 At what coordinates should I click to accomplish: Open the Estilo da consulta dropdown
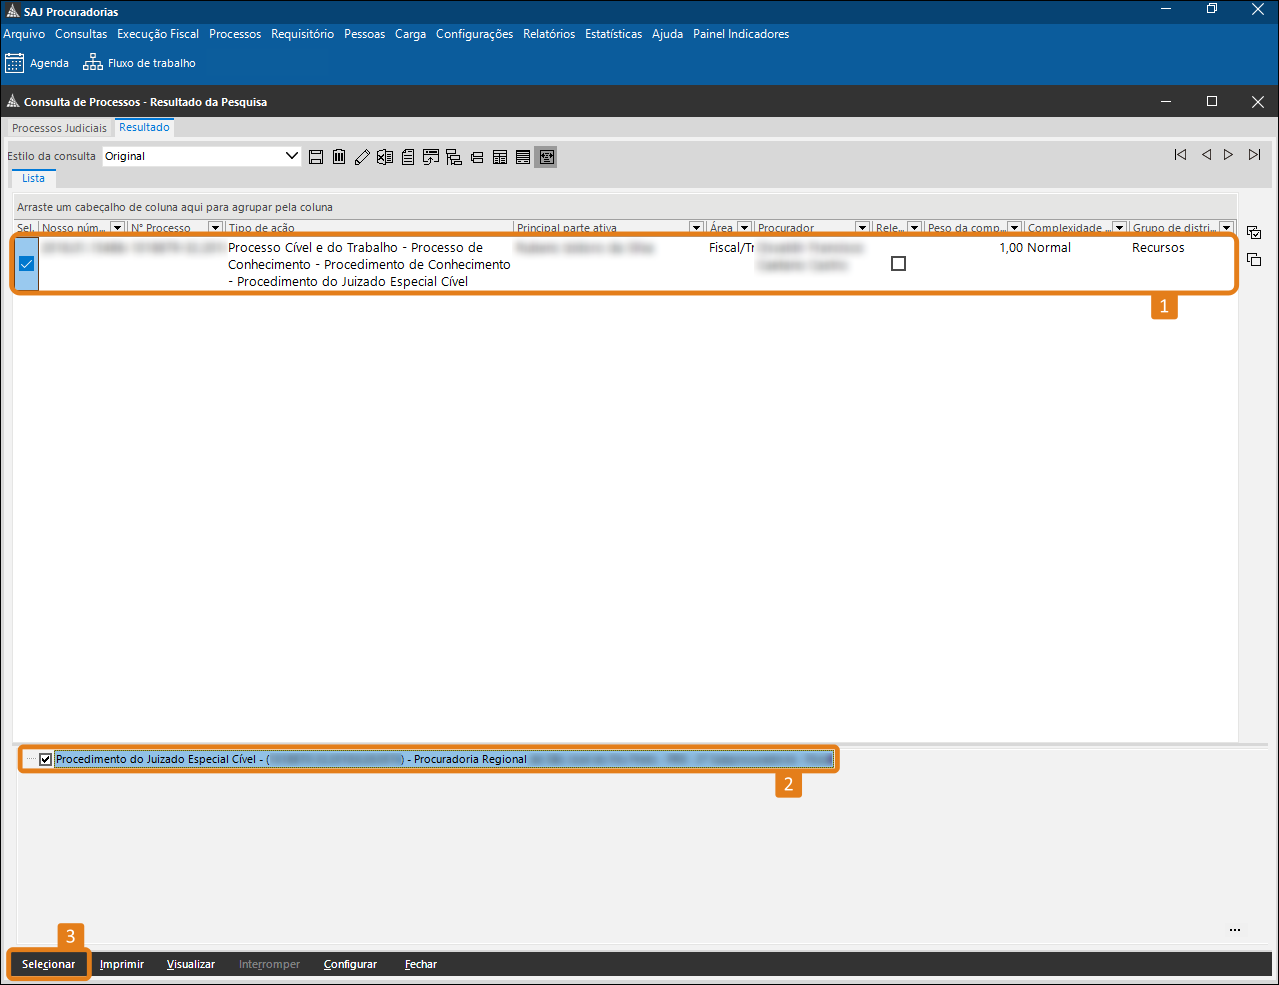click(292, 156)
